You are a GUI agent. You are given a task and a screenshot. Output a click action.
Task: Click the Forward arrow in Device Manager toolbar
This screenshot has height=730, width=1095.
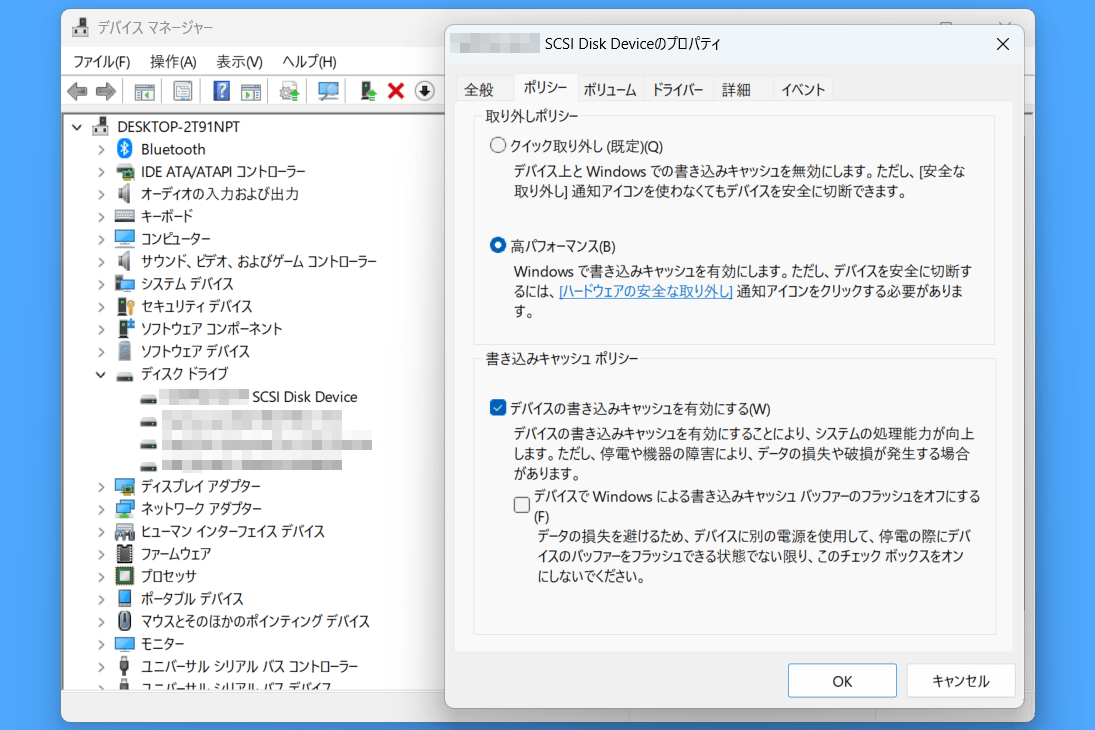pos(105,91)
